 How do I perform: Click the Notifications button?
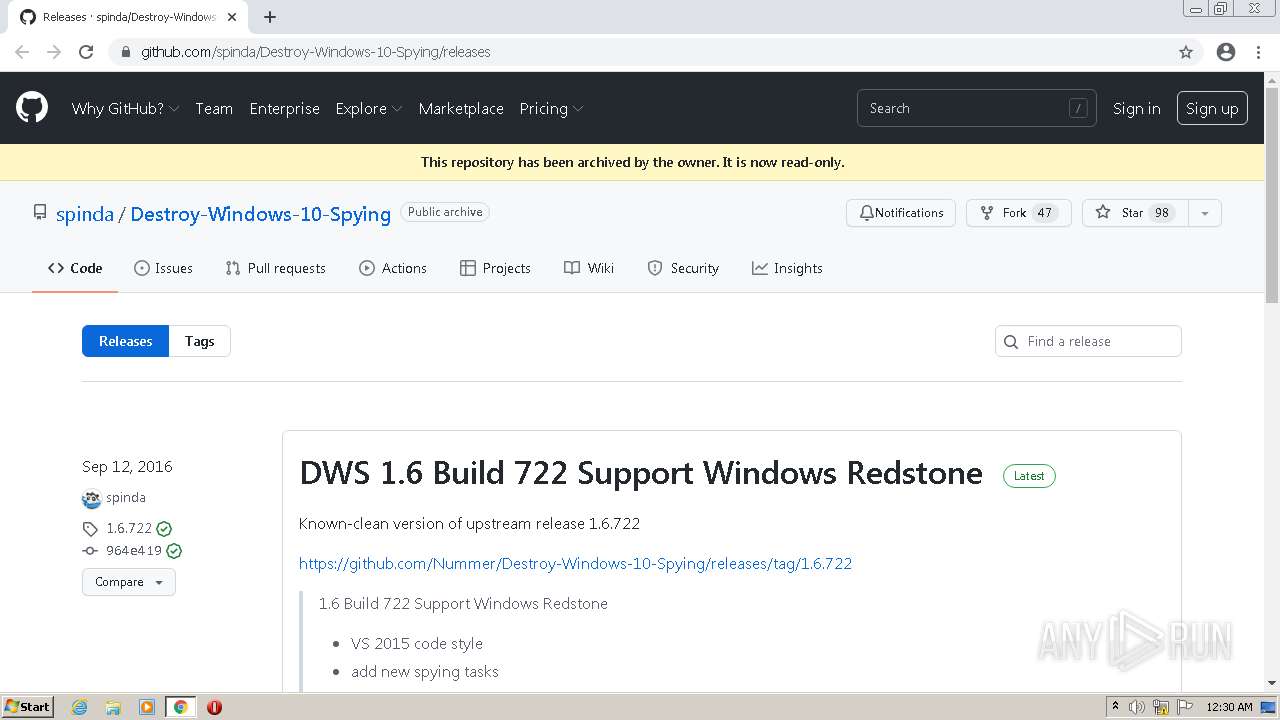[x=901, y=213]
